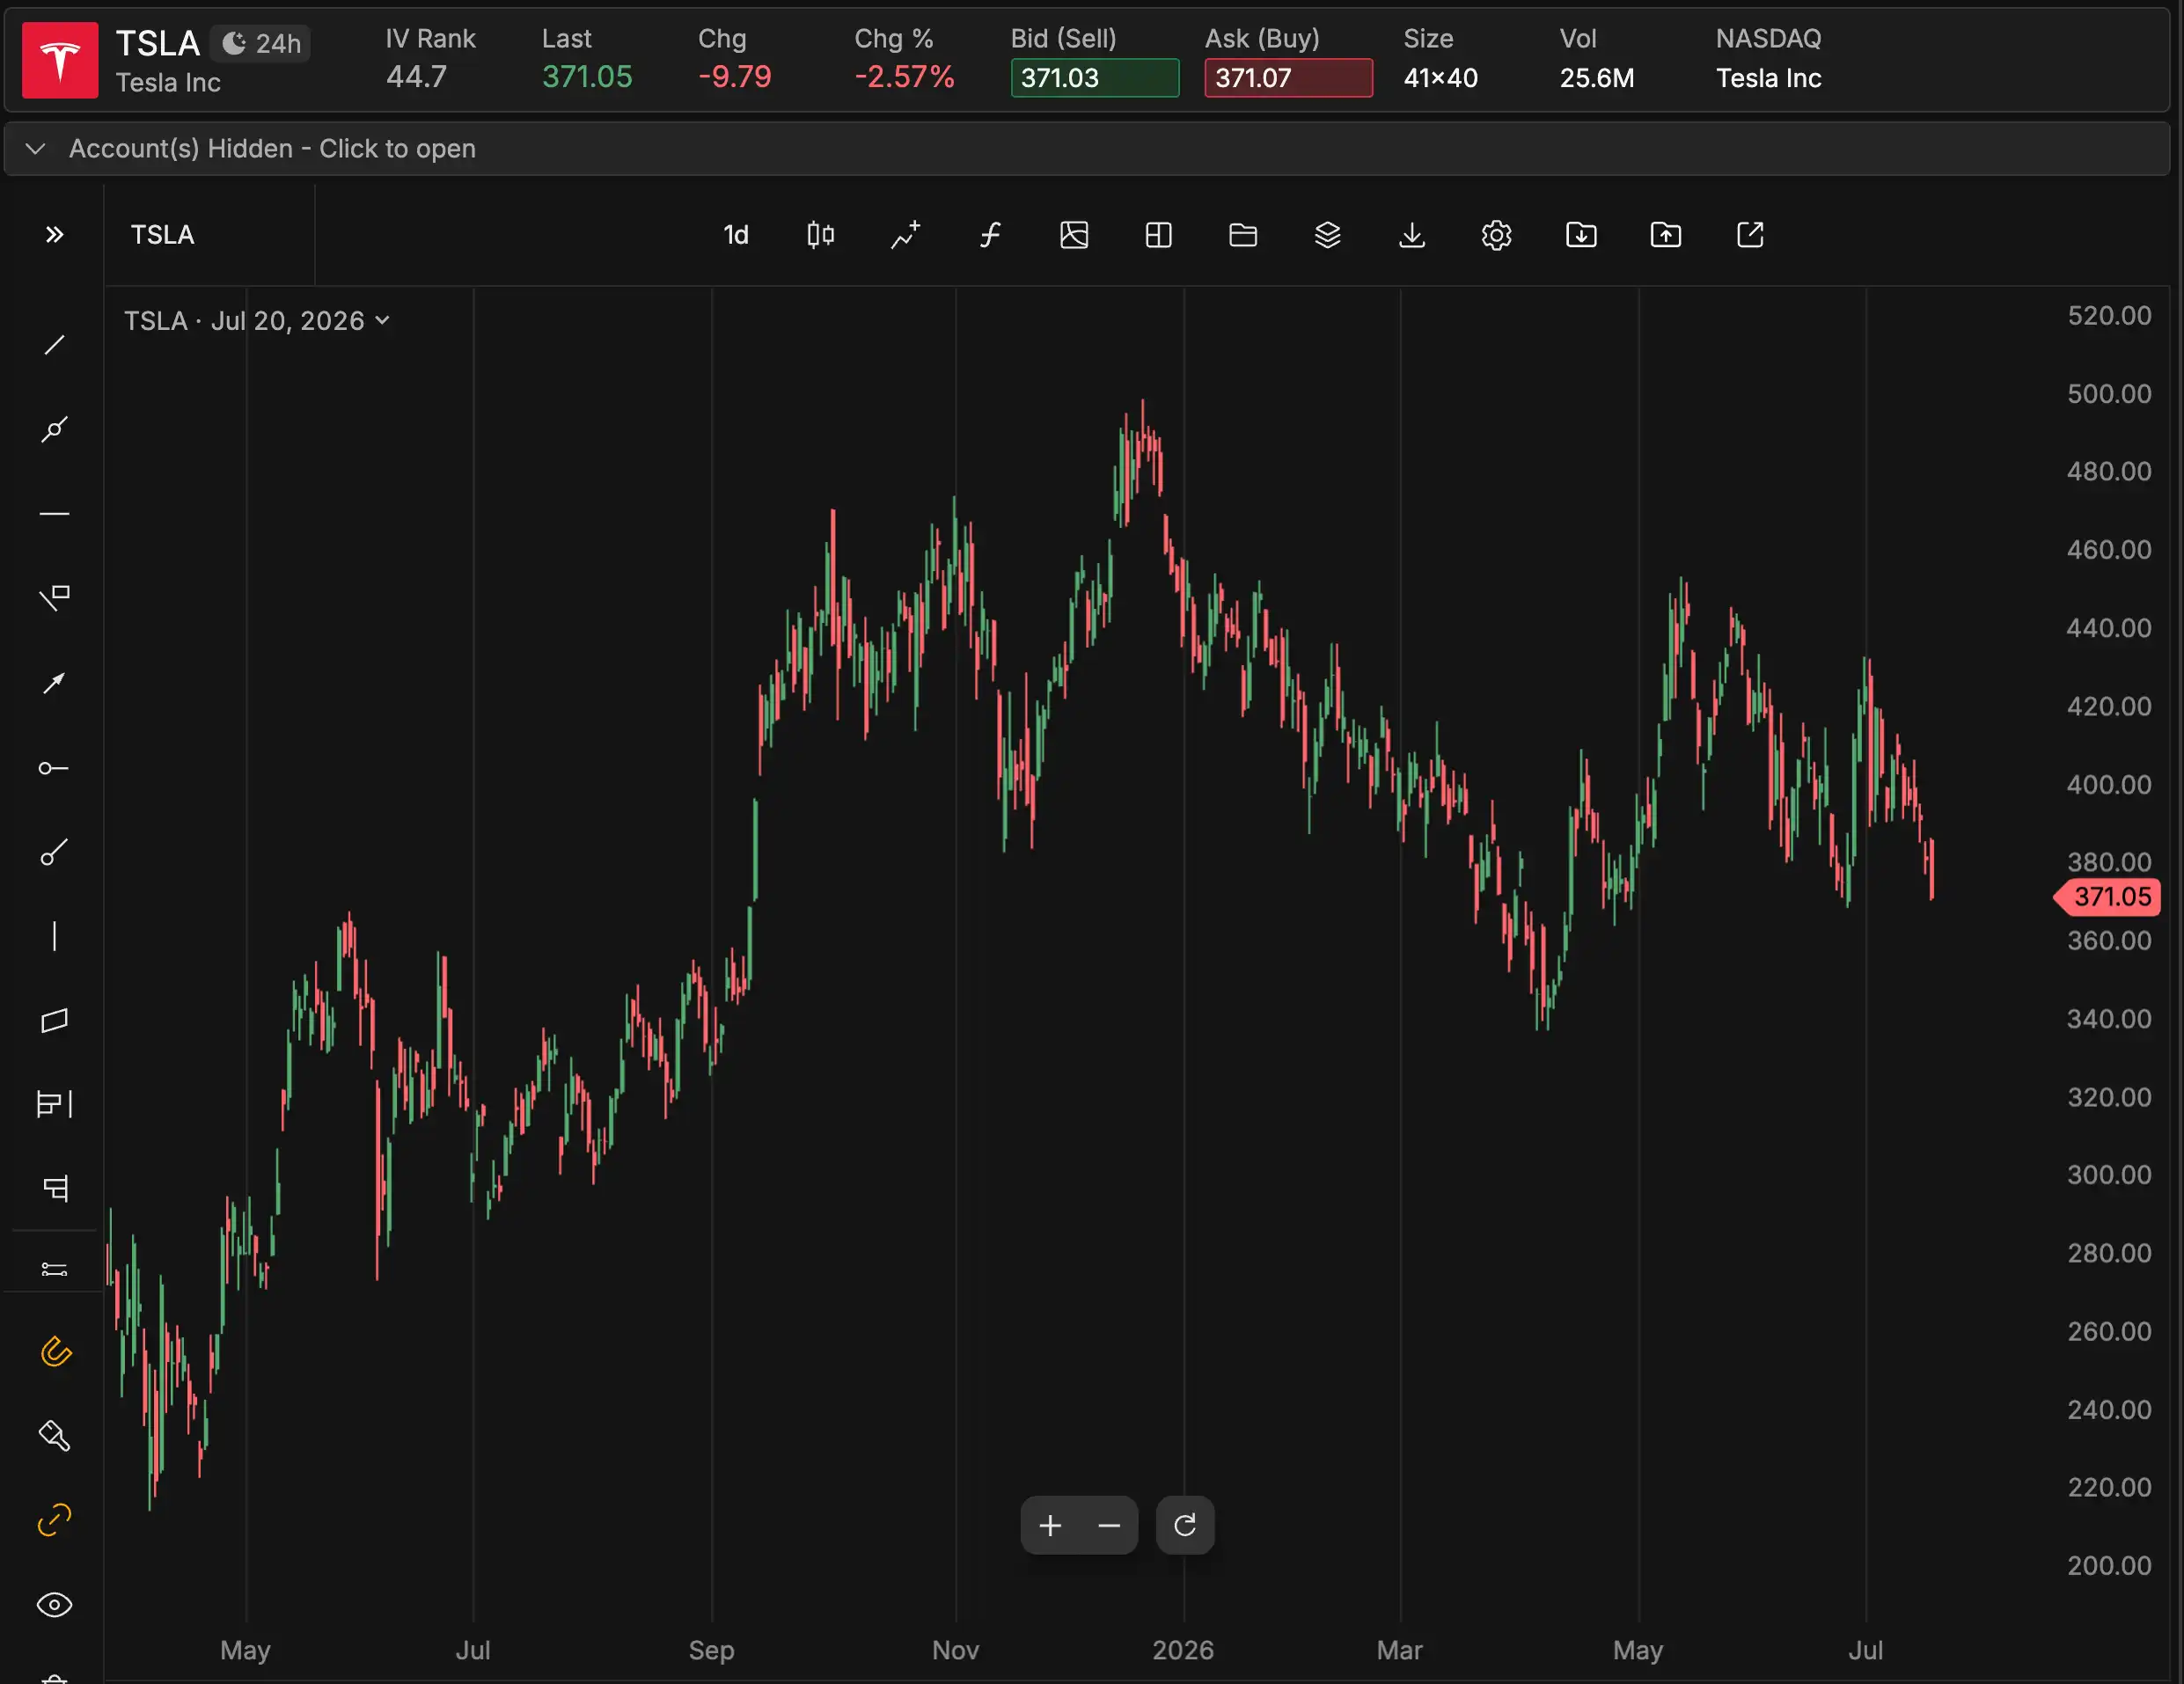Select the ray line tool

54,430
